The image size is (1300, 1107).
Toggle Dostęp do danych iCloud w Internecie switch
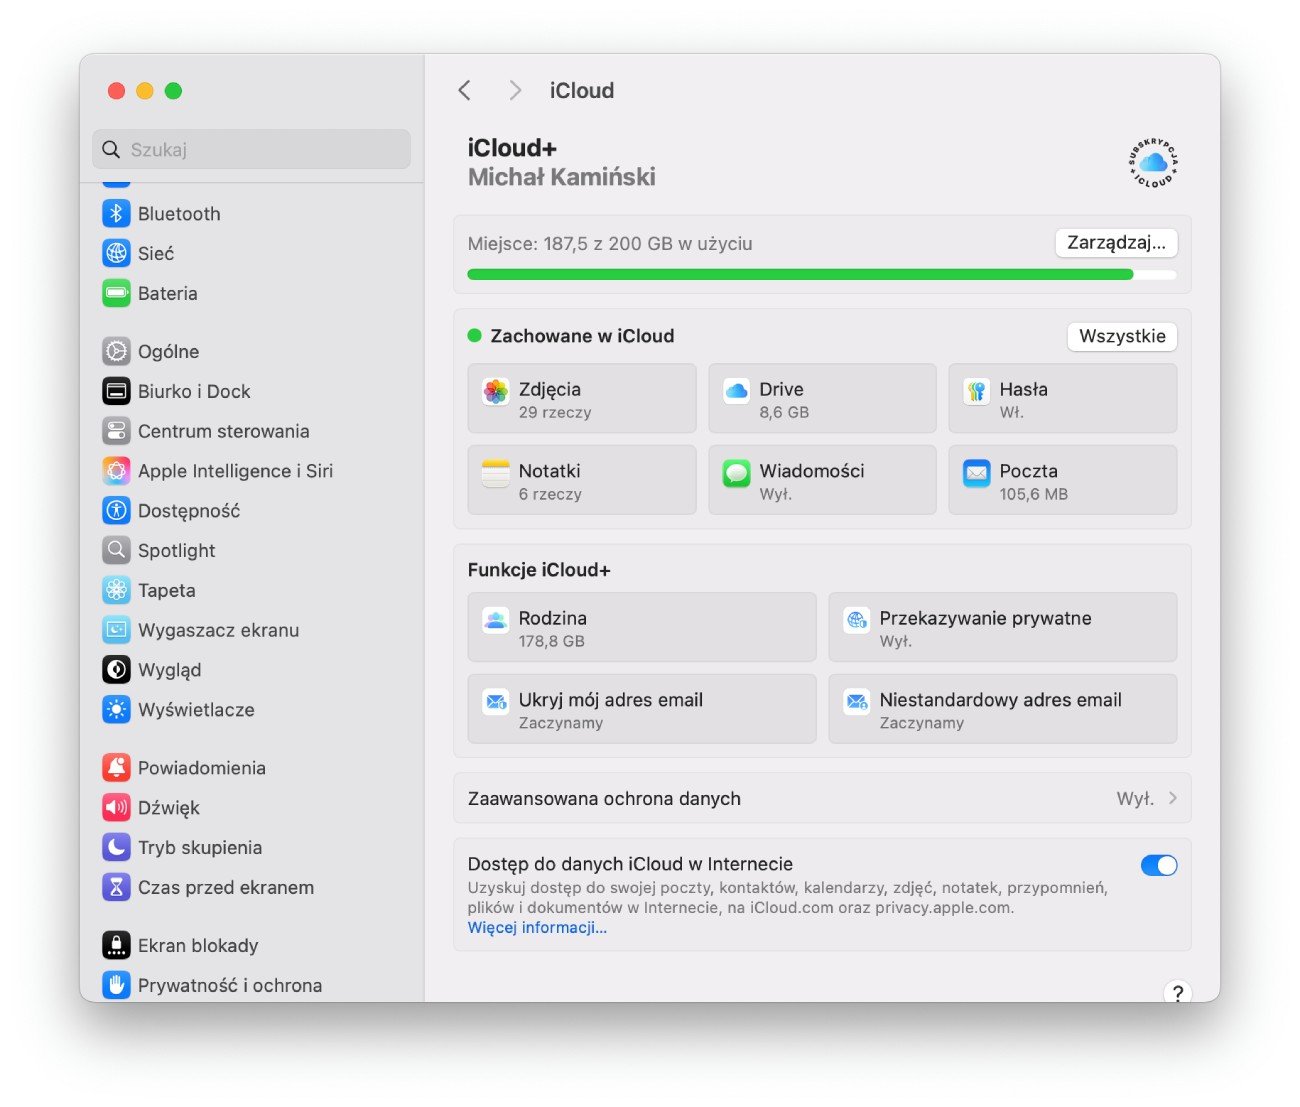1159,865
